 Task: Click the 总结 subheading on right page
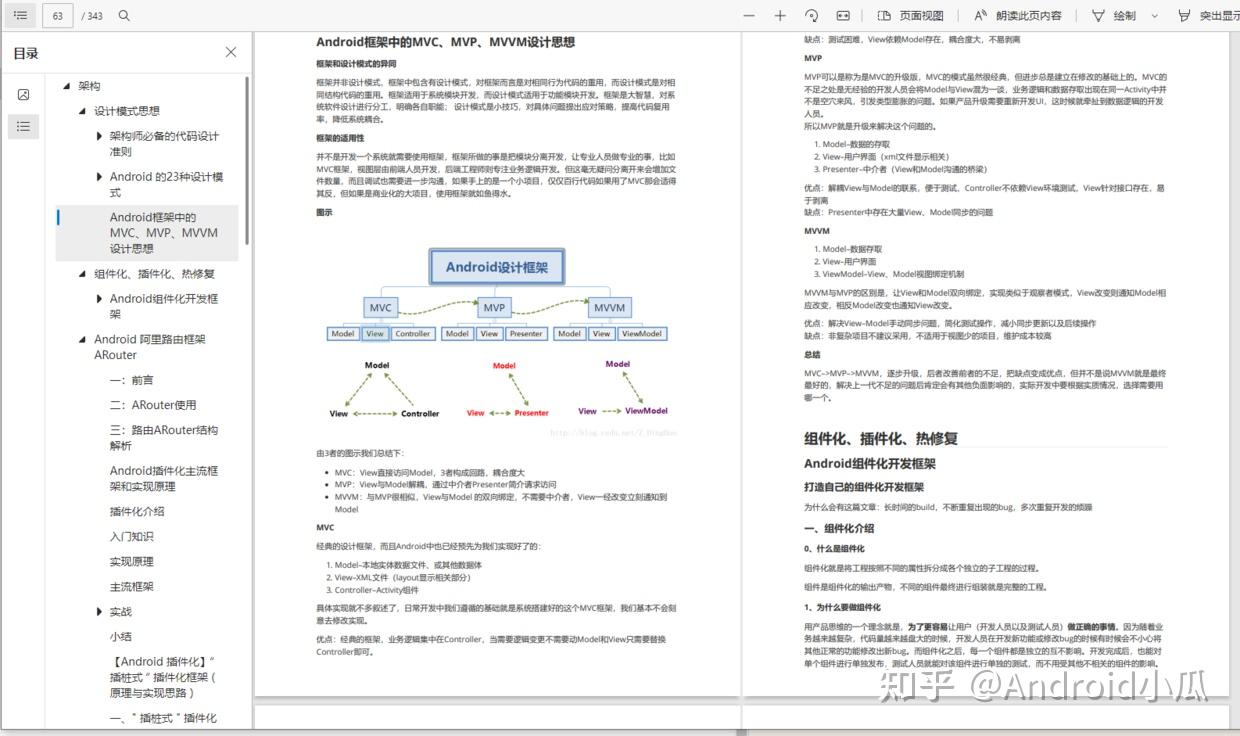click(x=812, y=355)
